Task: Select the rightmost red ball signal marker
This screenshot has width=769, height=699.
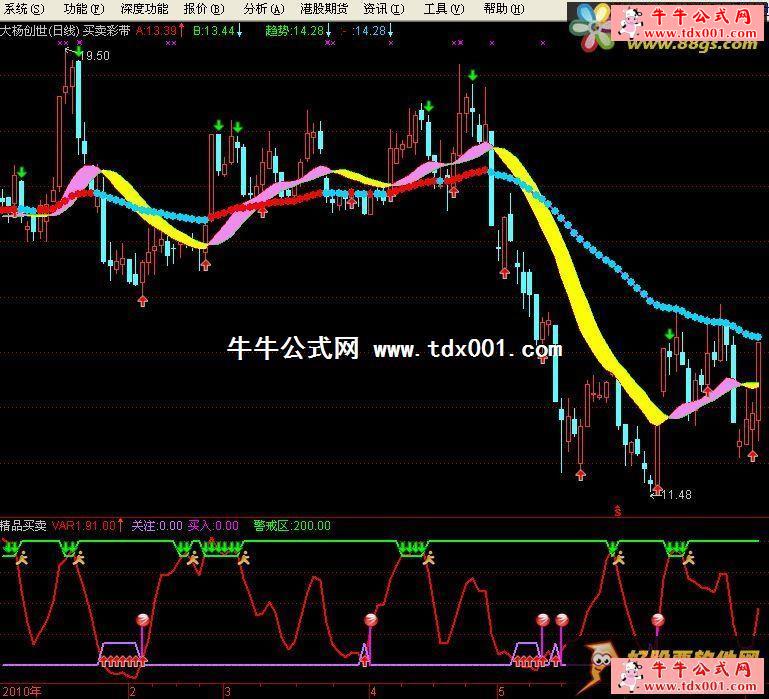Action: (x=658, y=620)
